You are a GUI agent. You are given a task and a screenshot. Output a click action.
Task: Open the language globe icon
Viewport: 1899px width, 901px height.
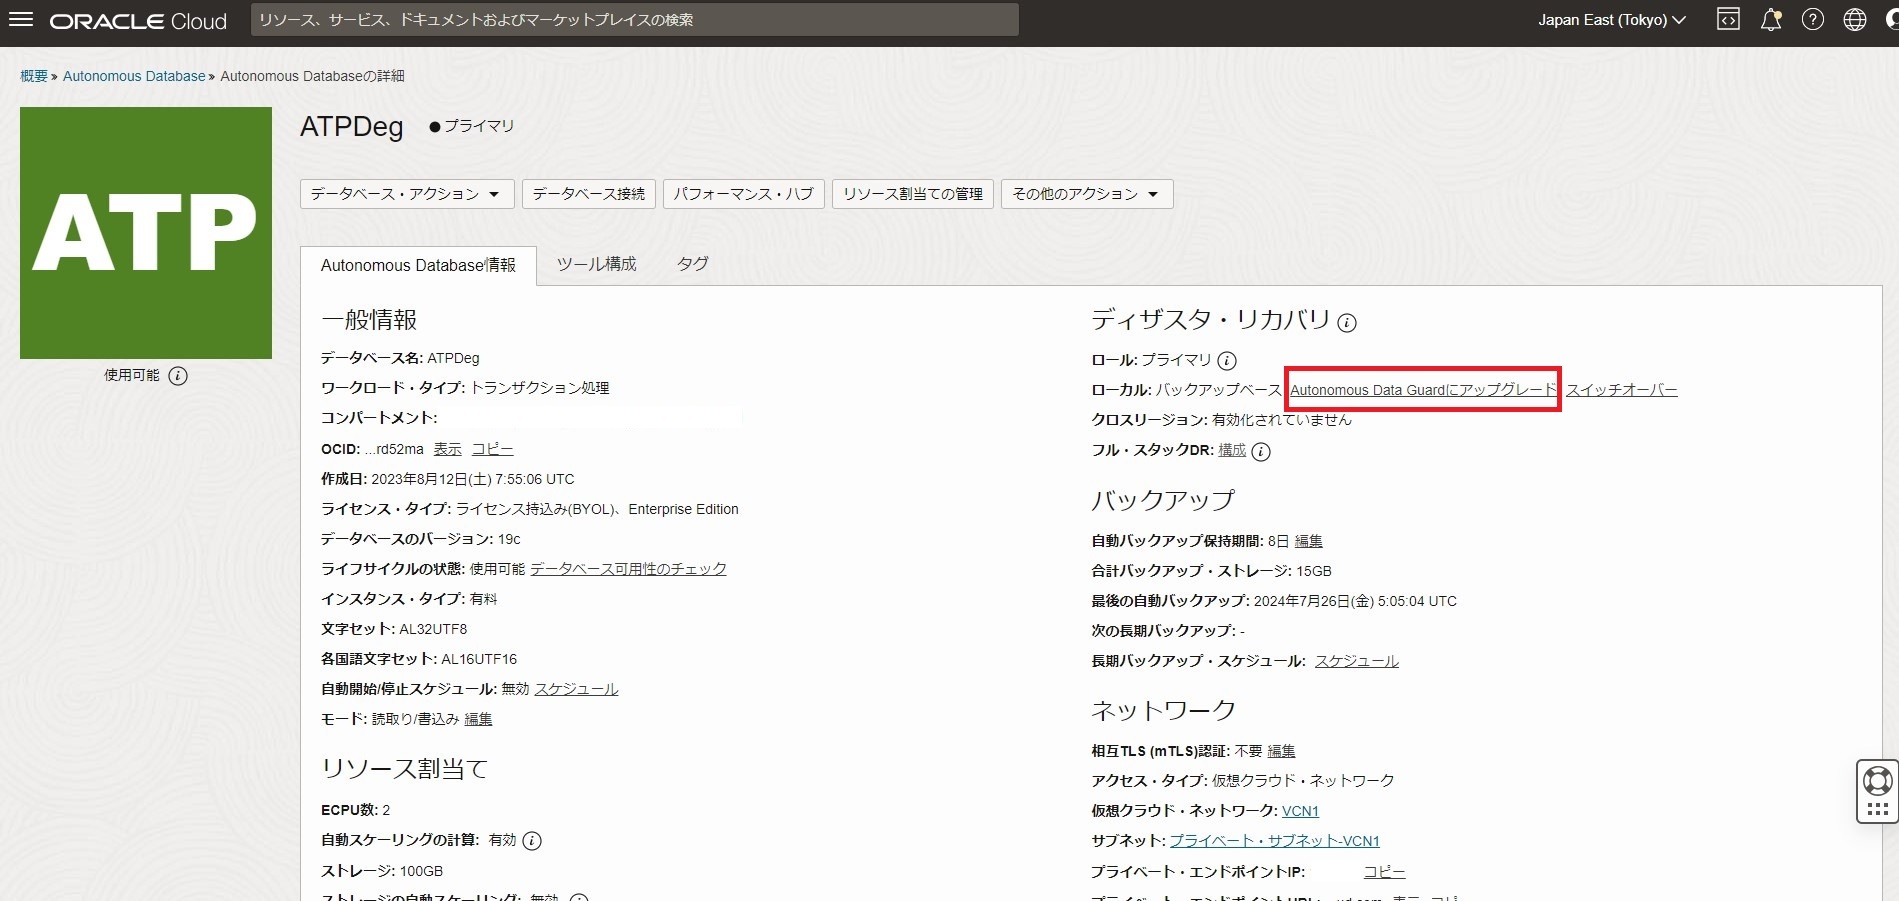1854,20
